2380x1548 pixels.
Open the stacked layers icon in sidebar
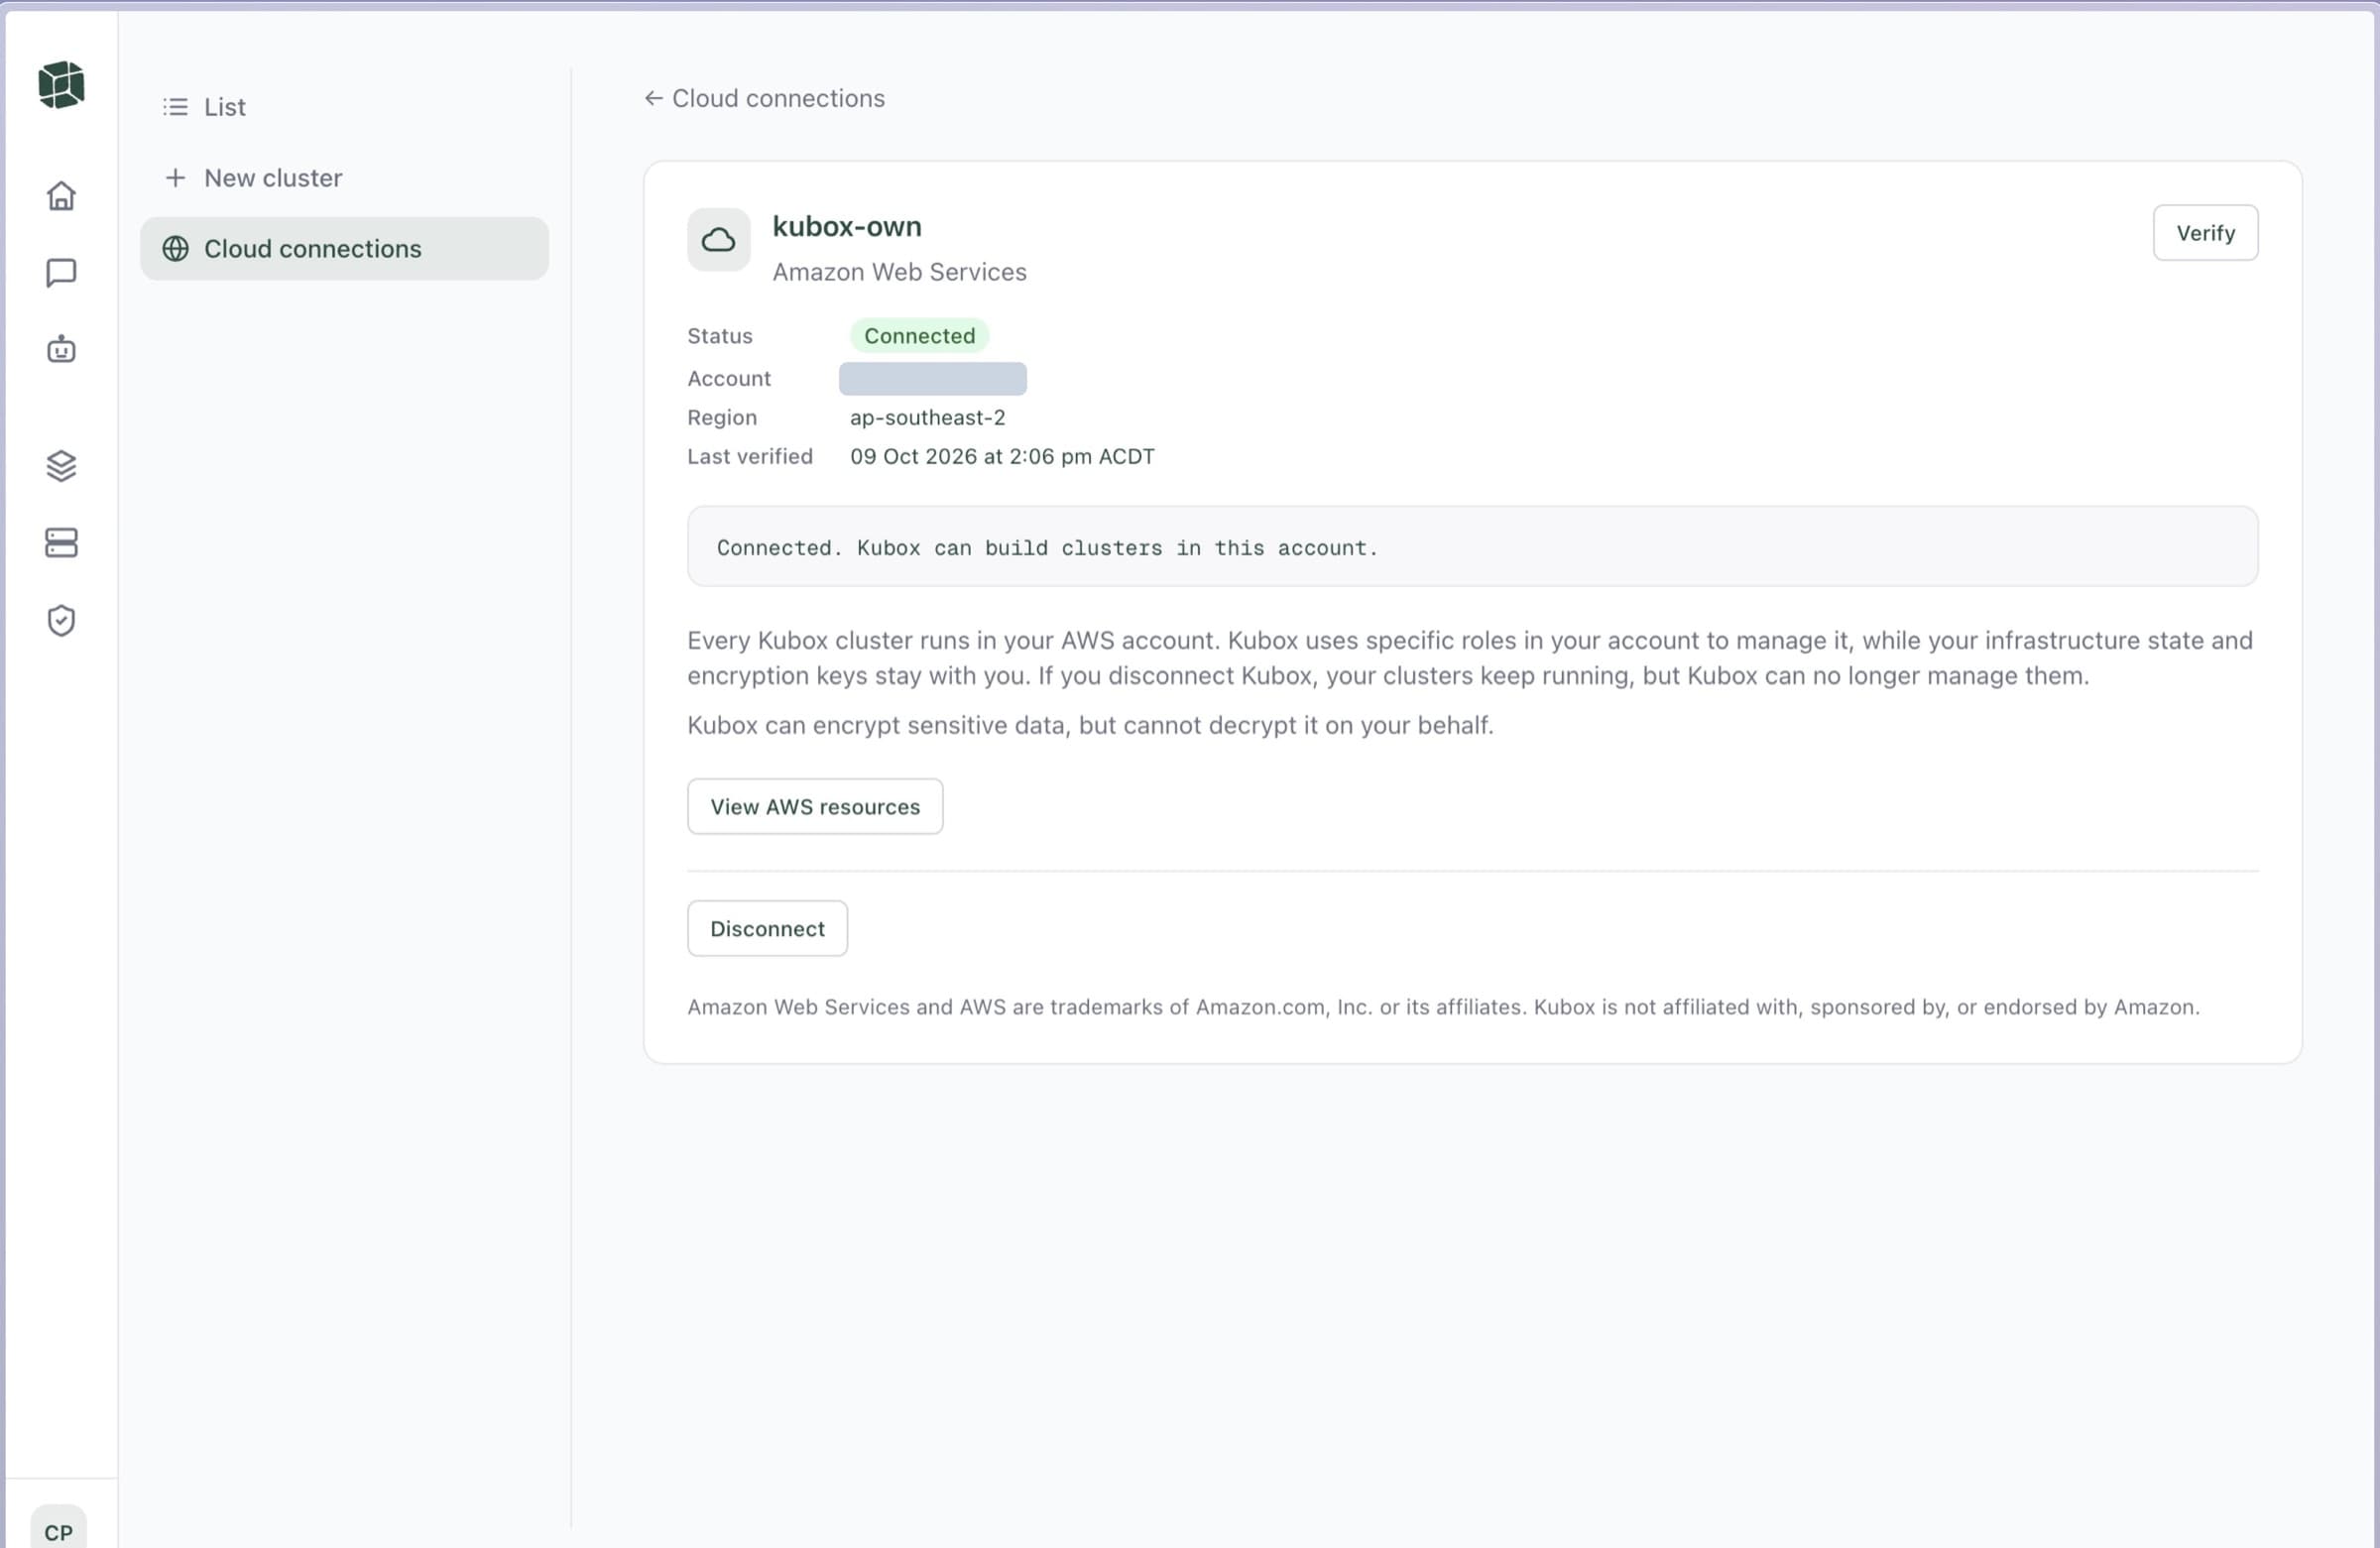61,466
